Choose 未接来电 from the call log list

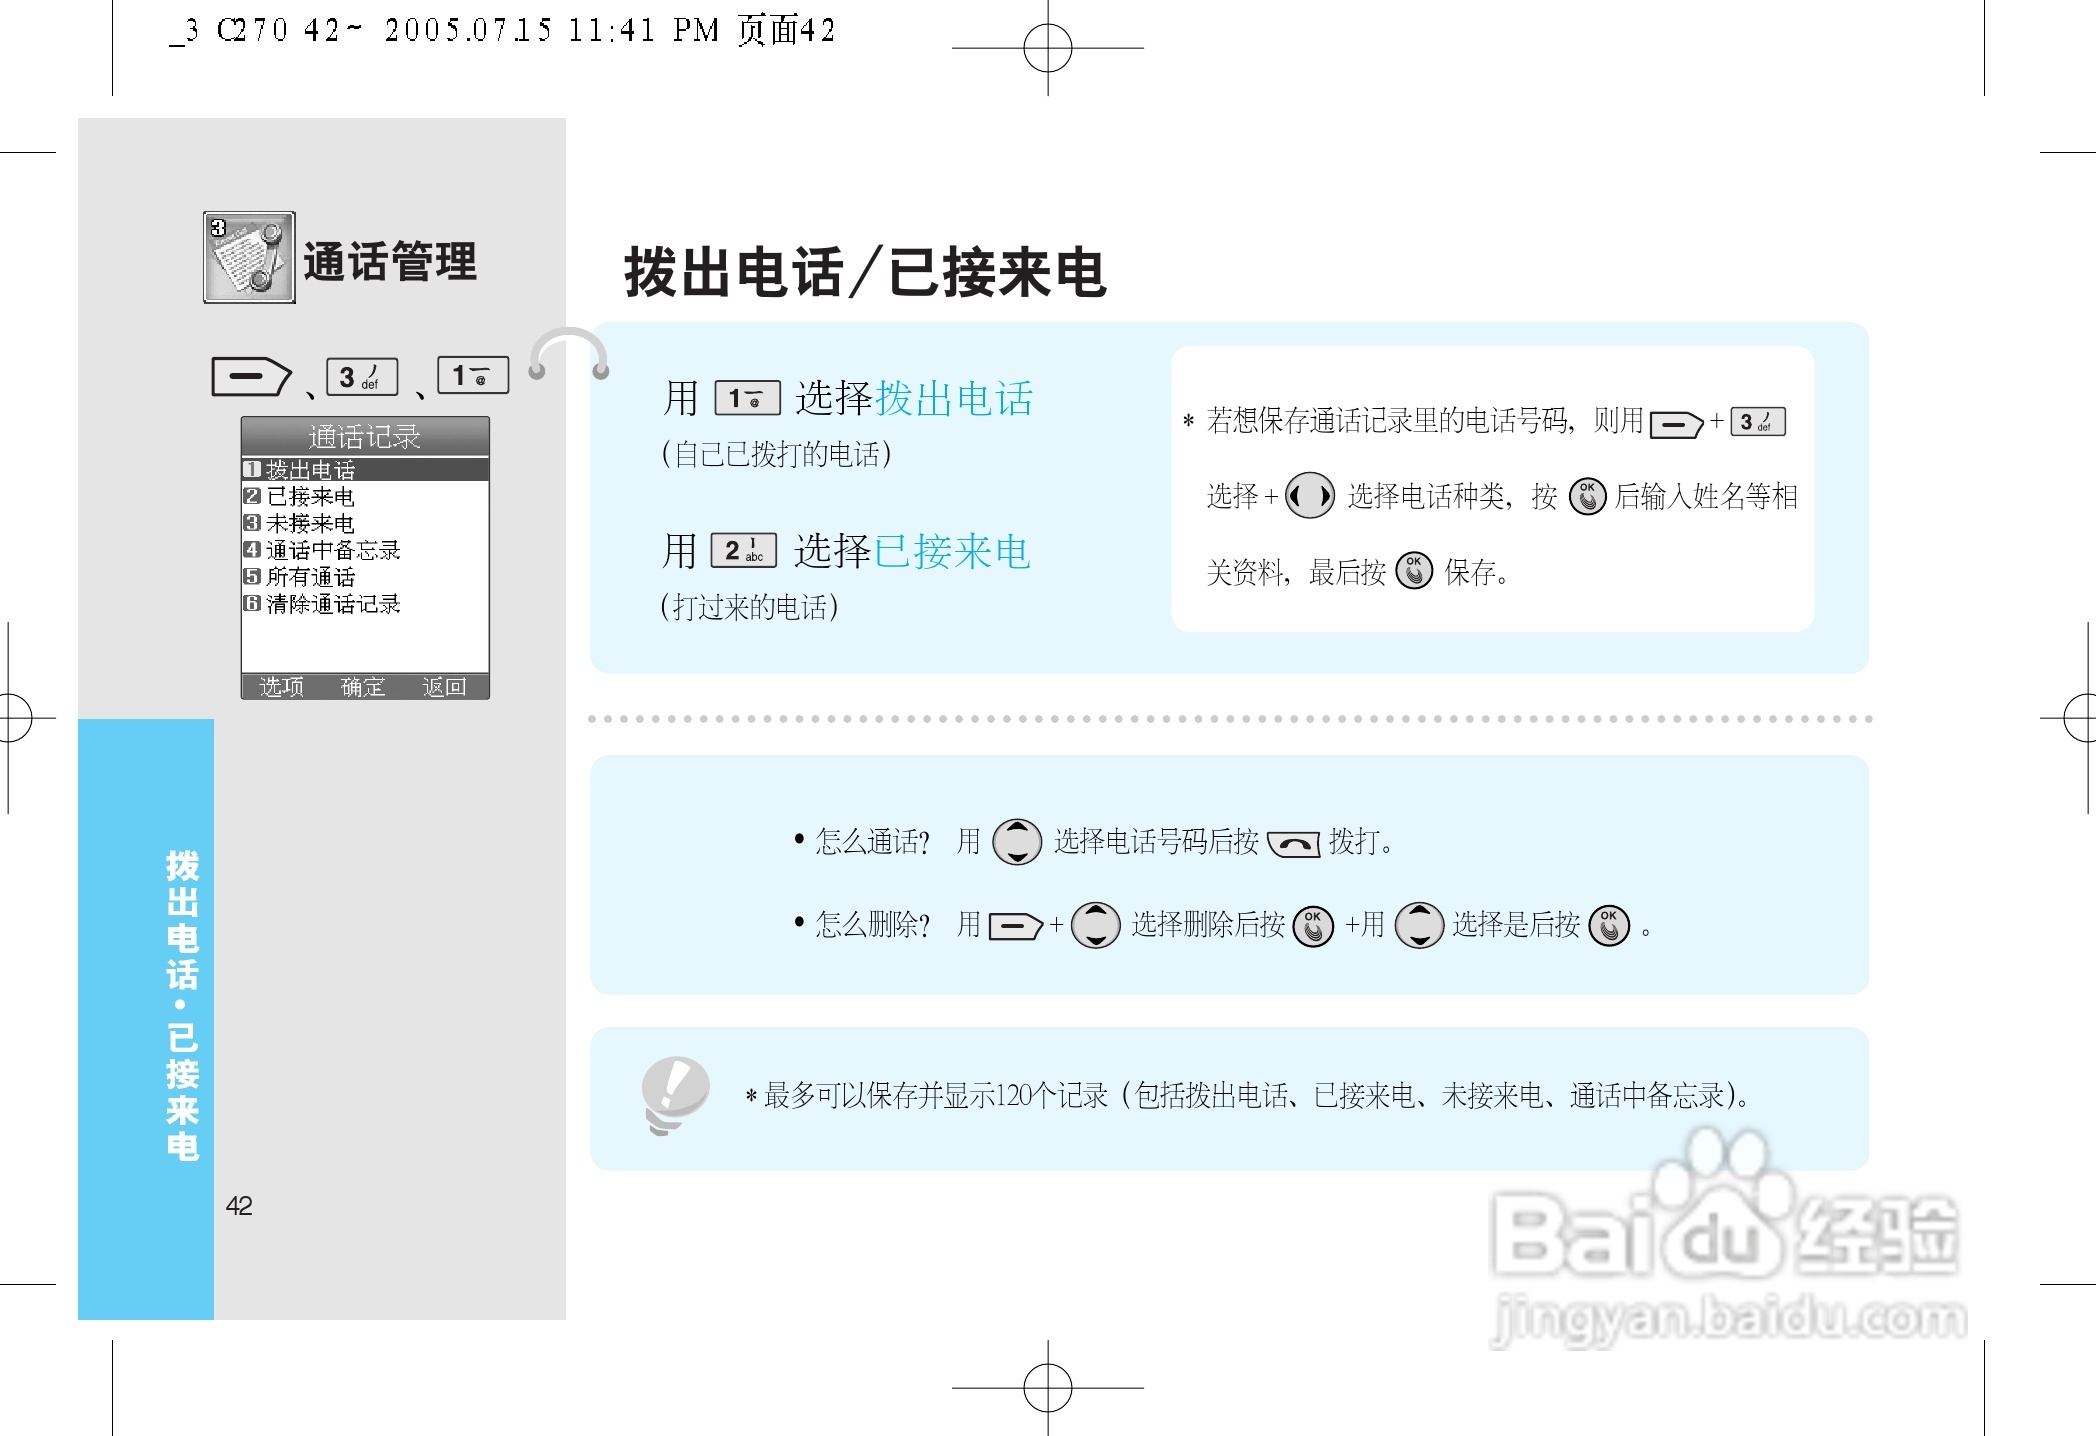[x=310, y=523]
